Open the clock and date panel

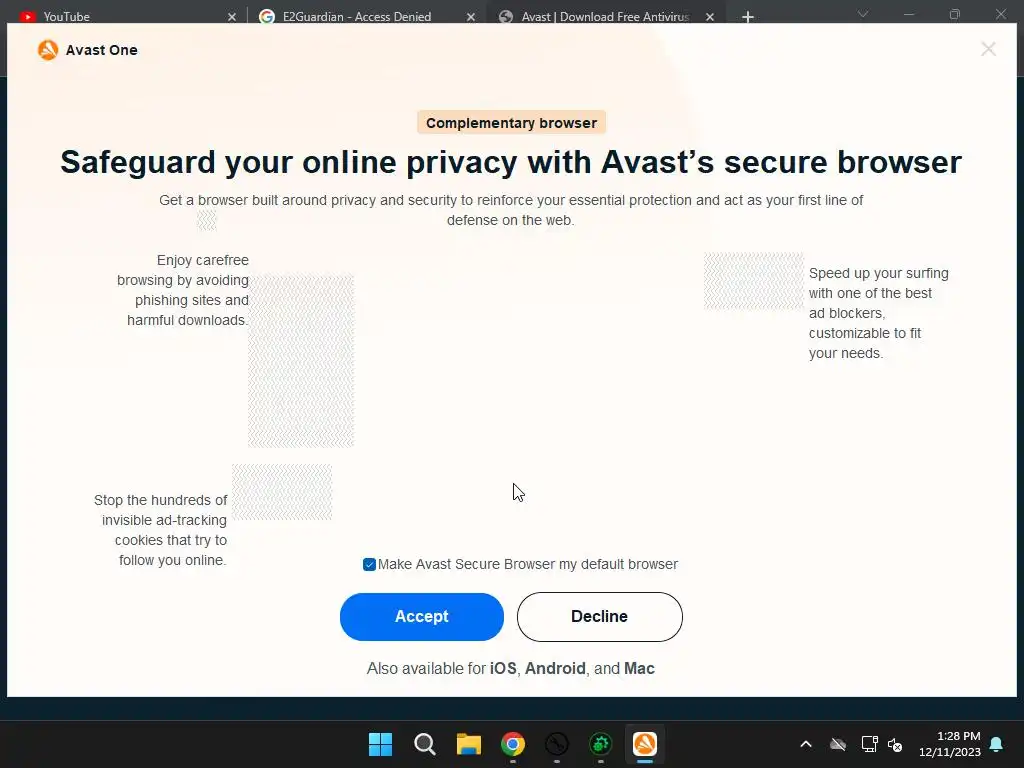[x=950, y=744]
